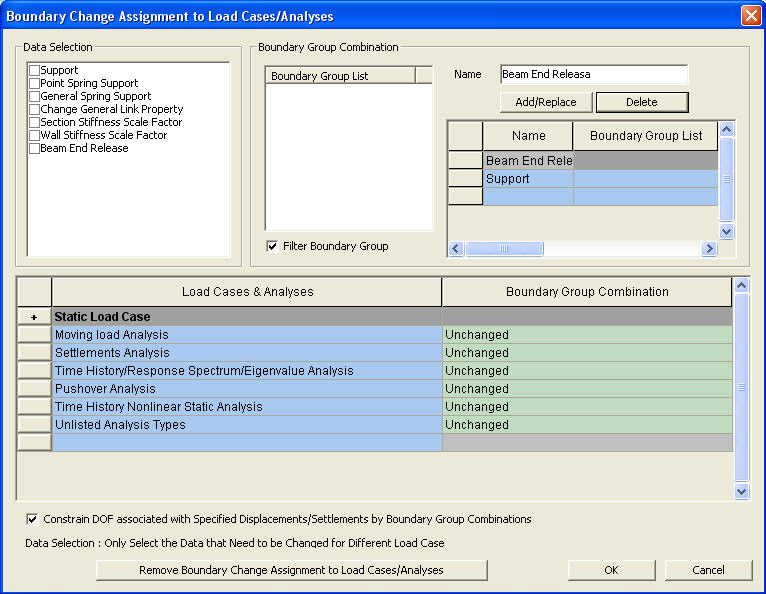Open Moving load Analysis combination cell
Image resolution: width=766 pixels, height=594 pixels.
587,335
